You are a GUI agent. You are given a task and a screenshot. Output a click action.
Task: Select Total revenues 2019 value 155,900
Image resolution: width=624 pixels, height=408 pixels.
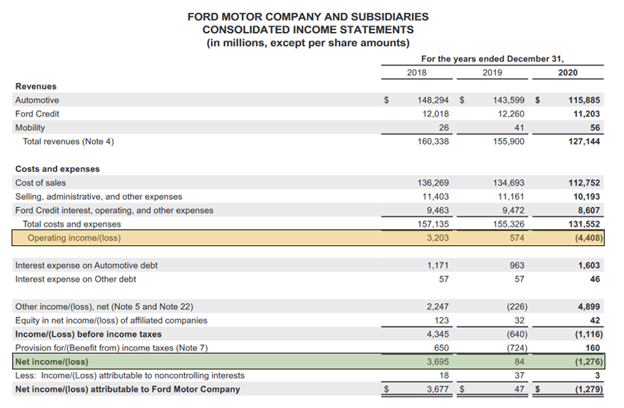509,141
